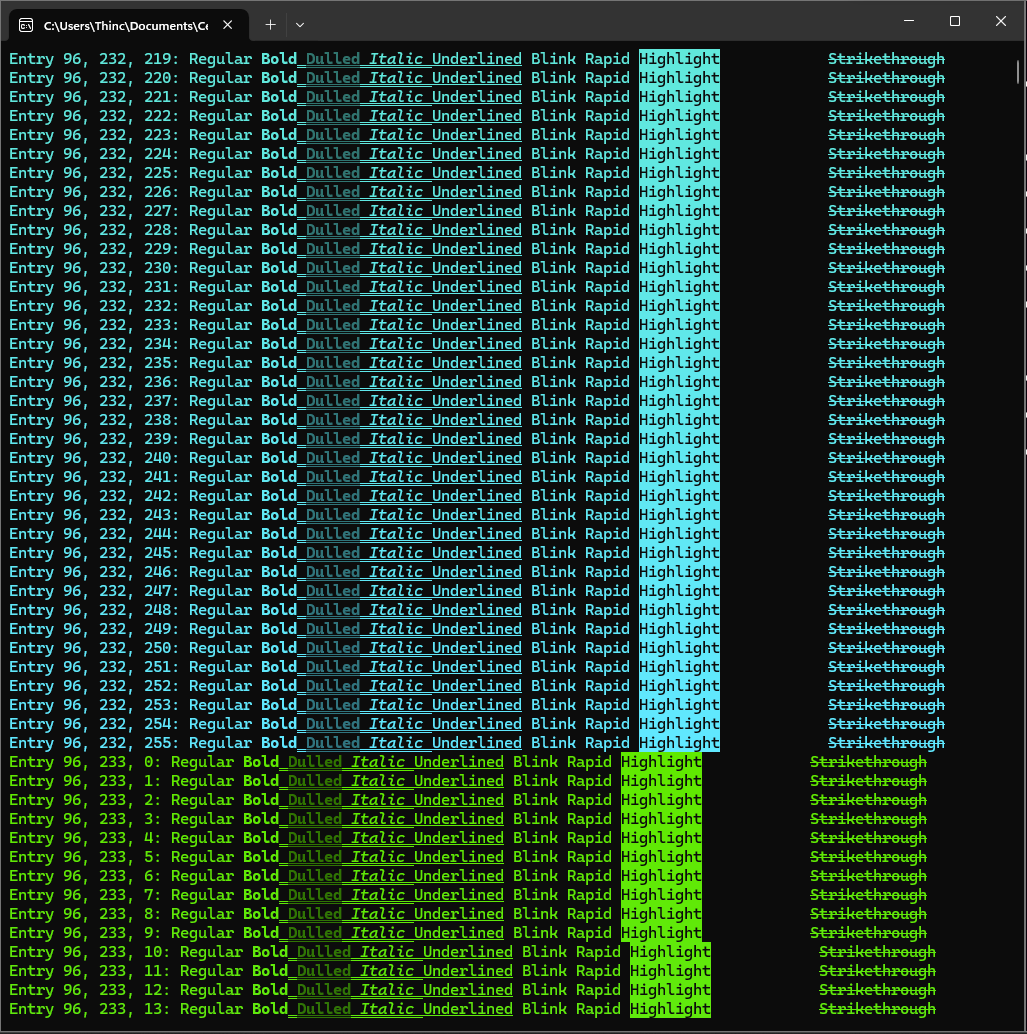The height and width of the screenshot is (1034, 1027).
Task: Click the Blink text on entry 232, 250
Action: [x=553, y=648]
